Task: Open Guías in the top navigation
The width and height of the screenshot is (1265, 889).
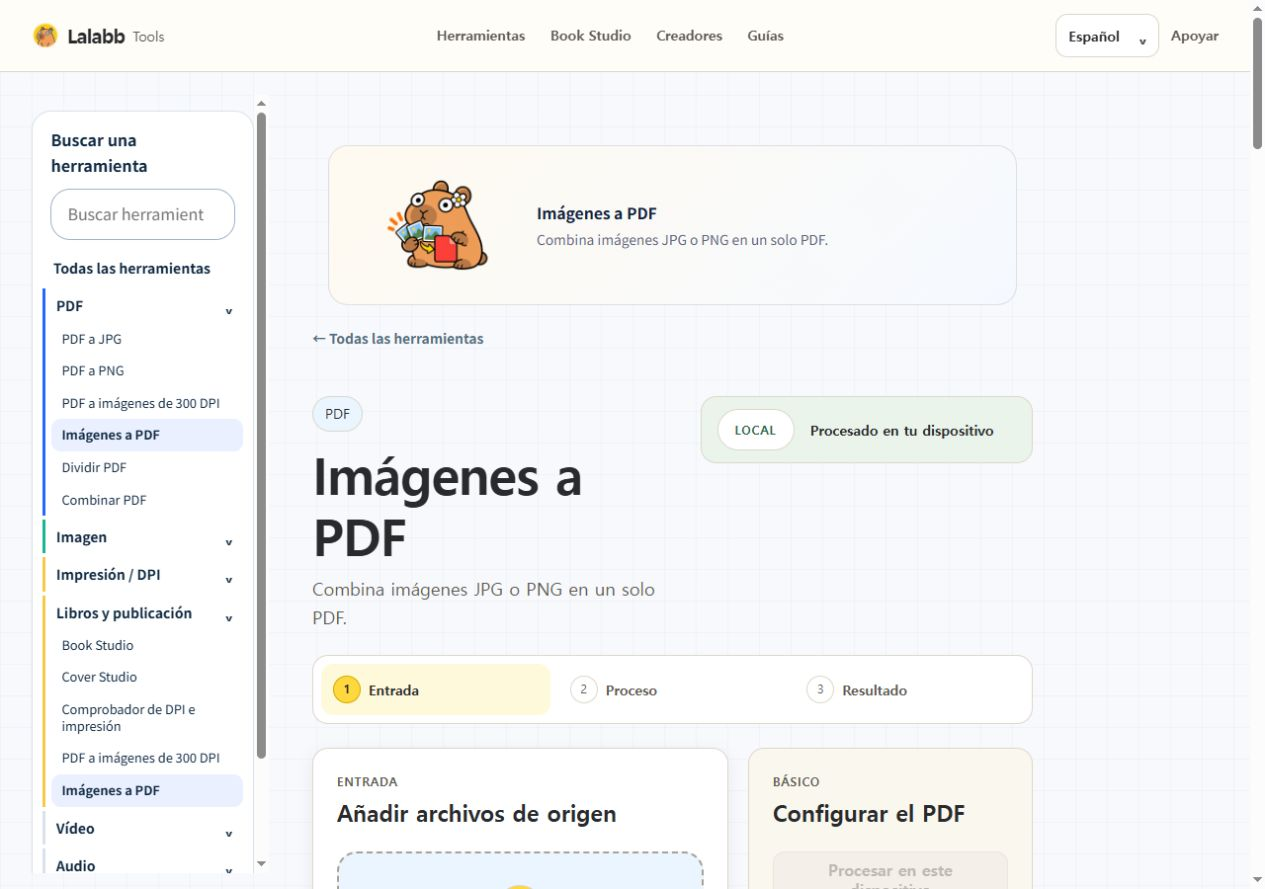Action: tap(765, 36)
